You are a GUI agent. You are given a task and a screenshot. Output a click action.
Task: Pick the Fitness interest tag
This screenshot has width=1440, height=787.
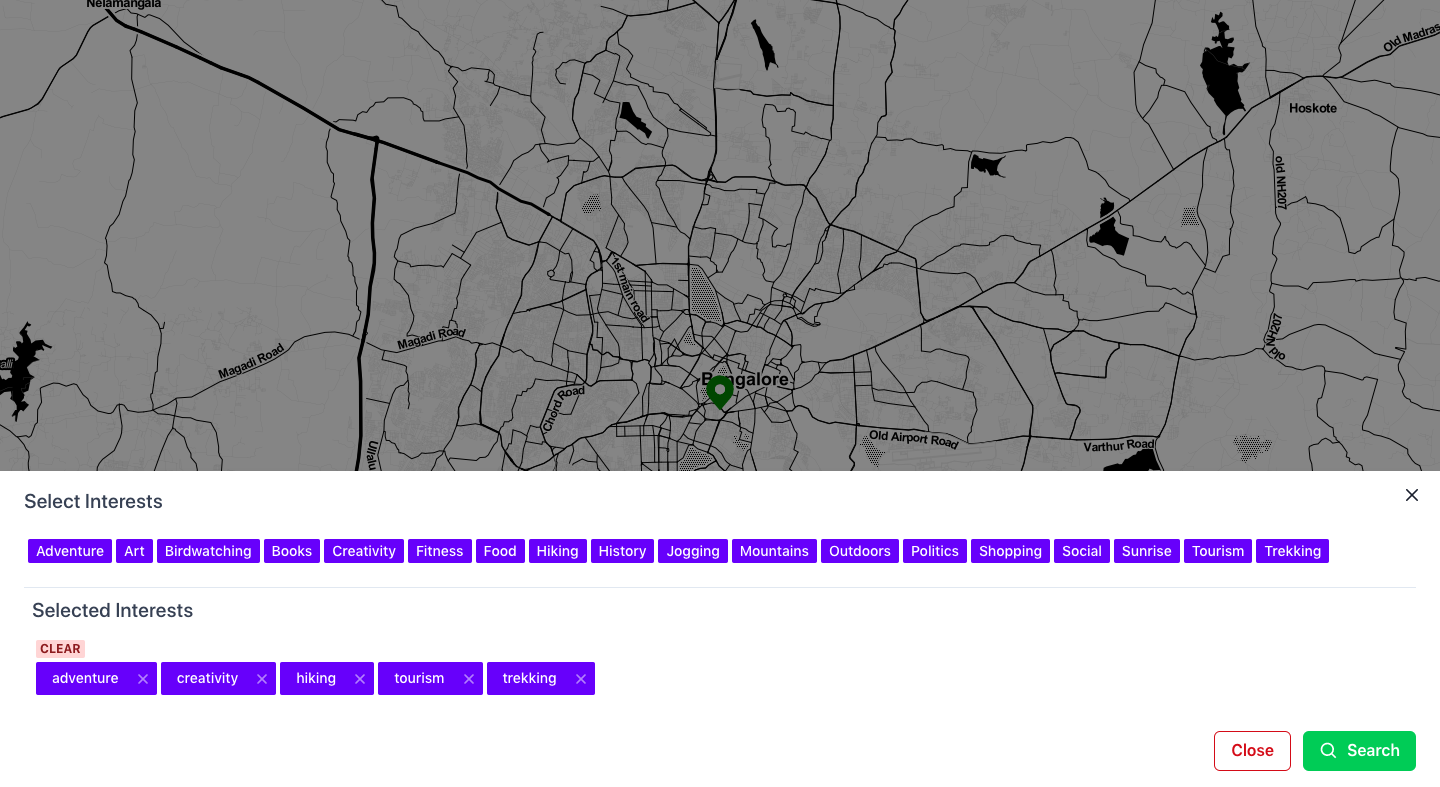[x=440, y=551]
